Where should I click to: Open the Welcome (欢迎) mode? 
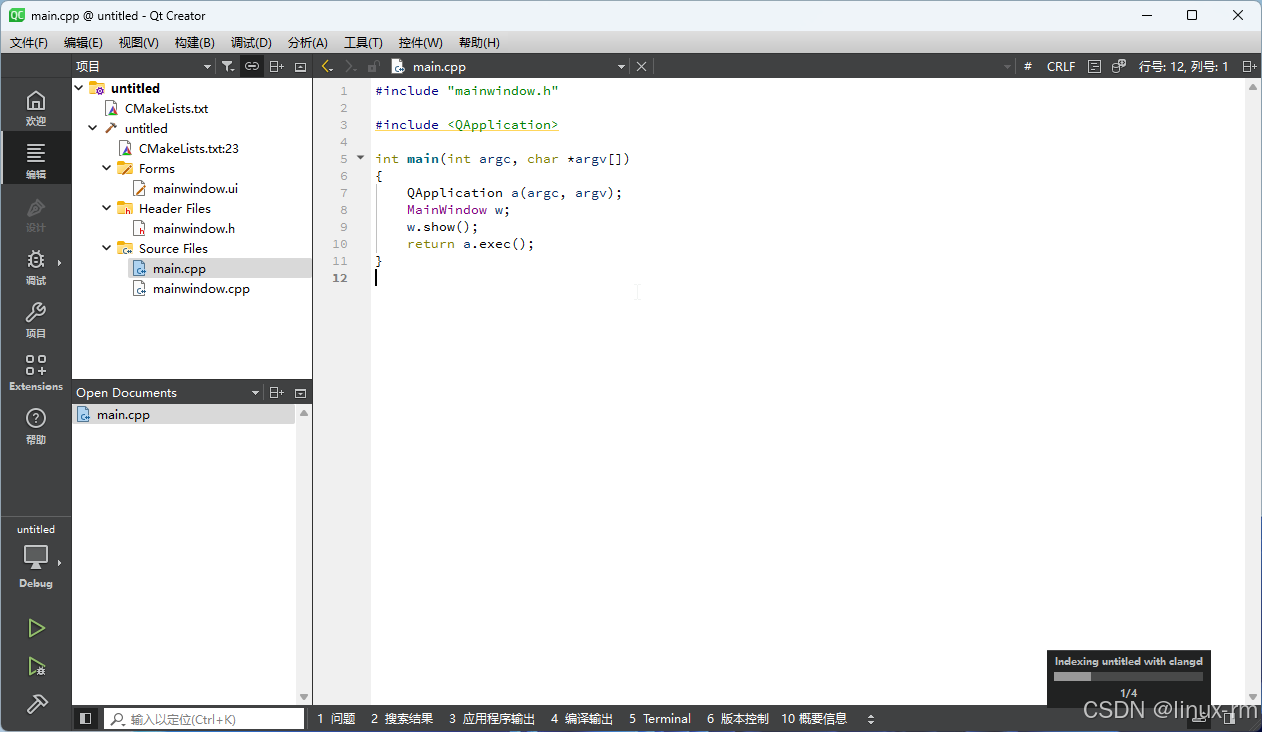[36, 107]
